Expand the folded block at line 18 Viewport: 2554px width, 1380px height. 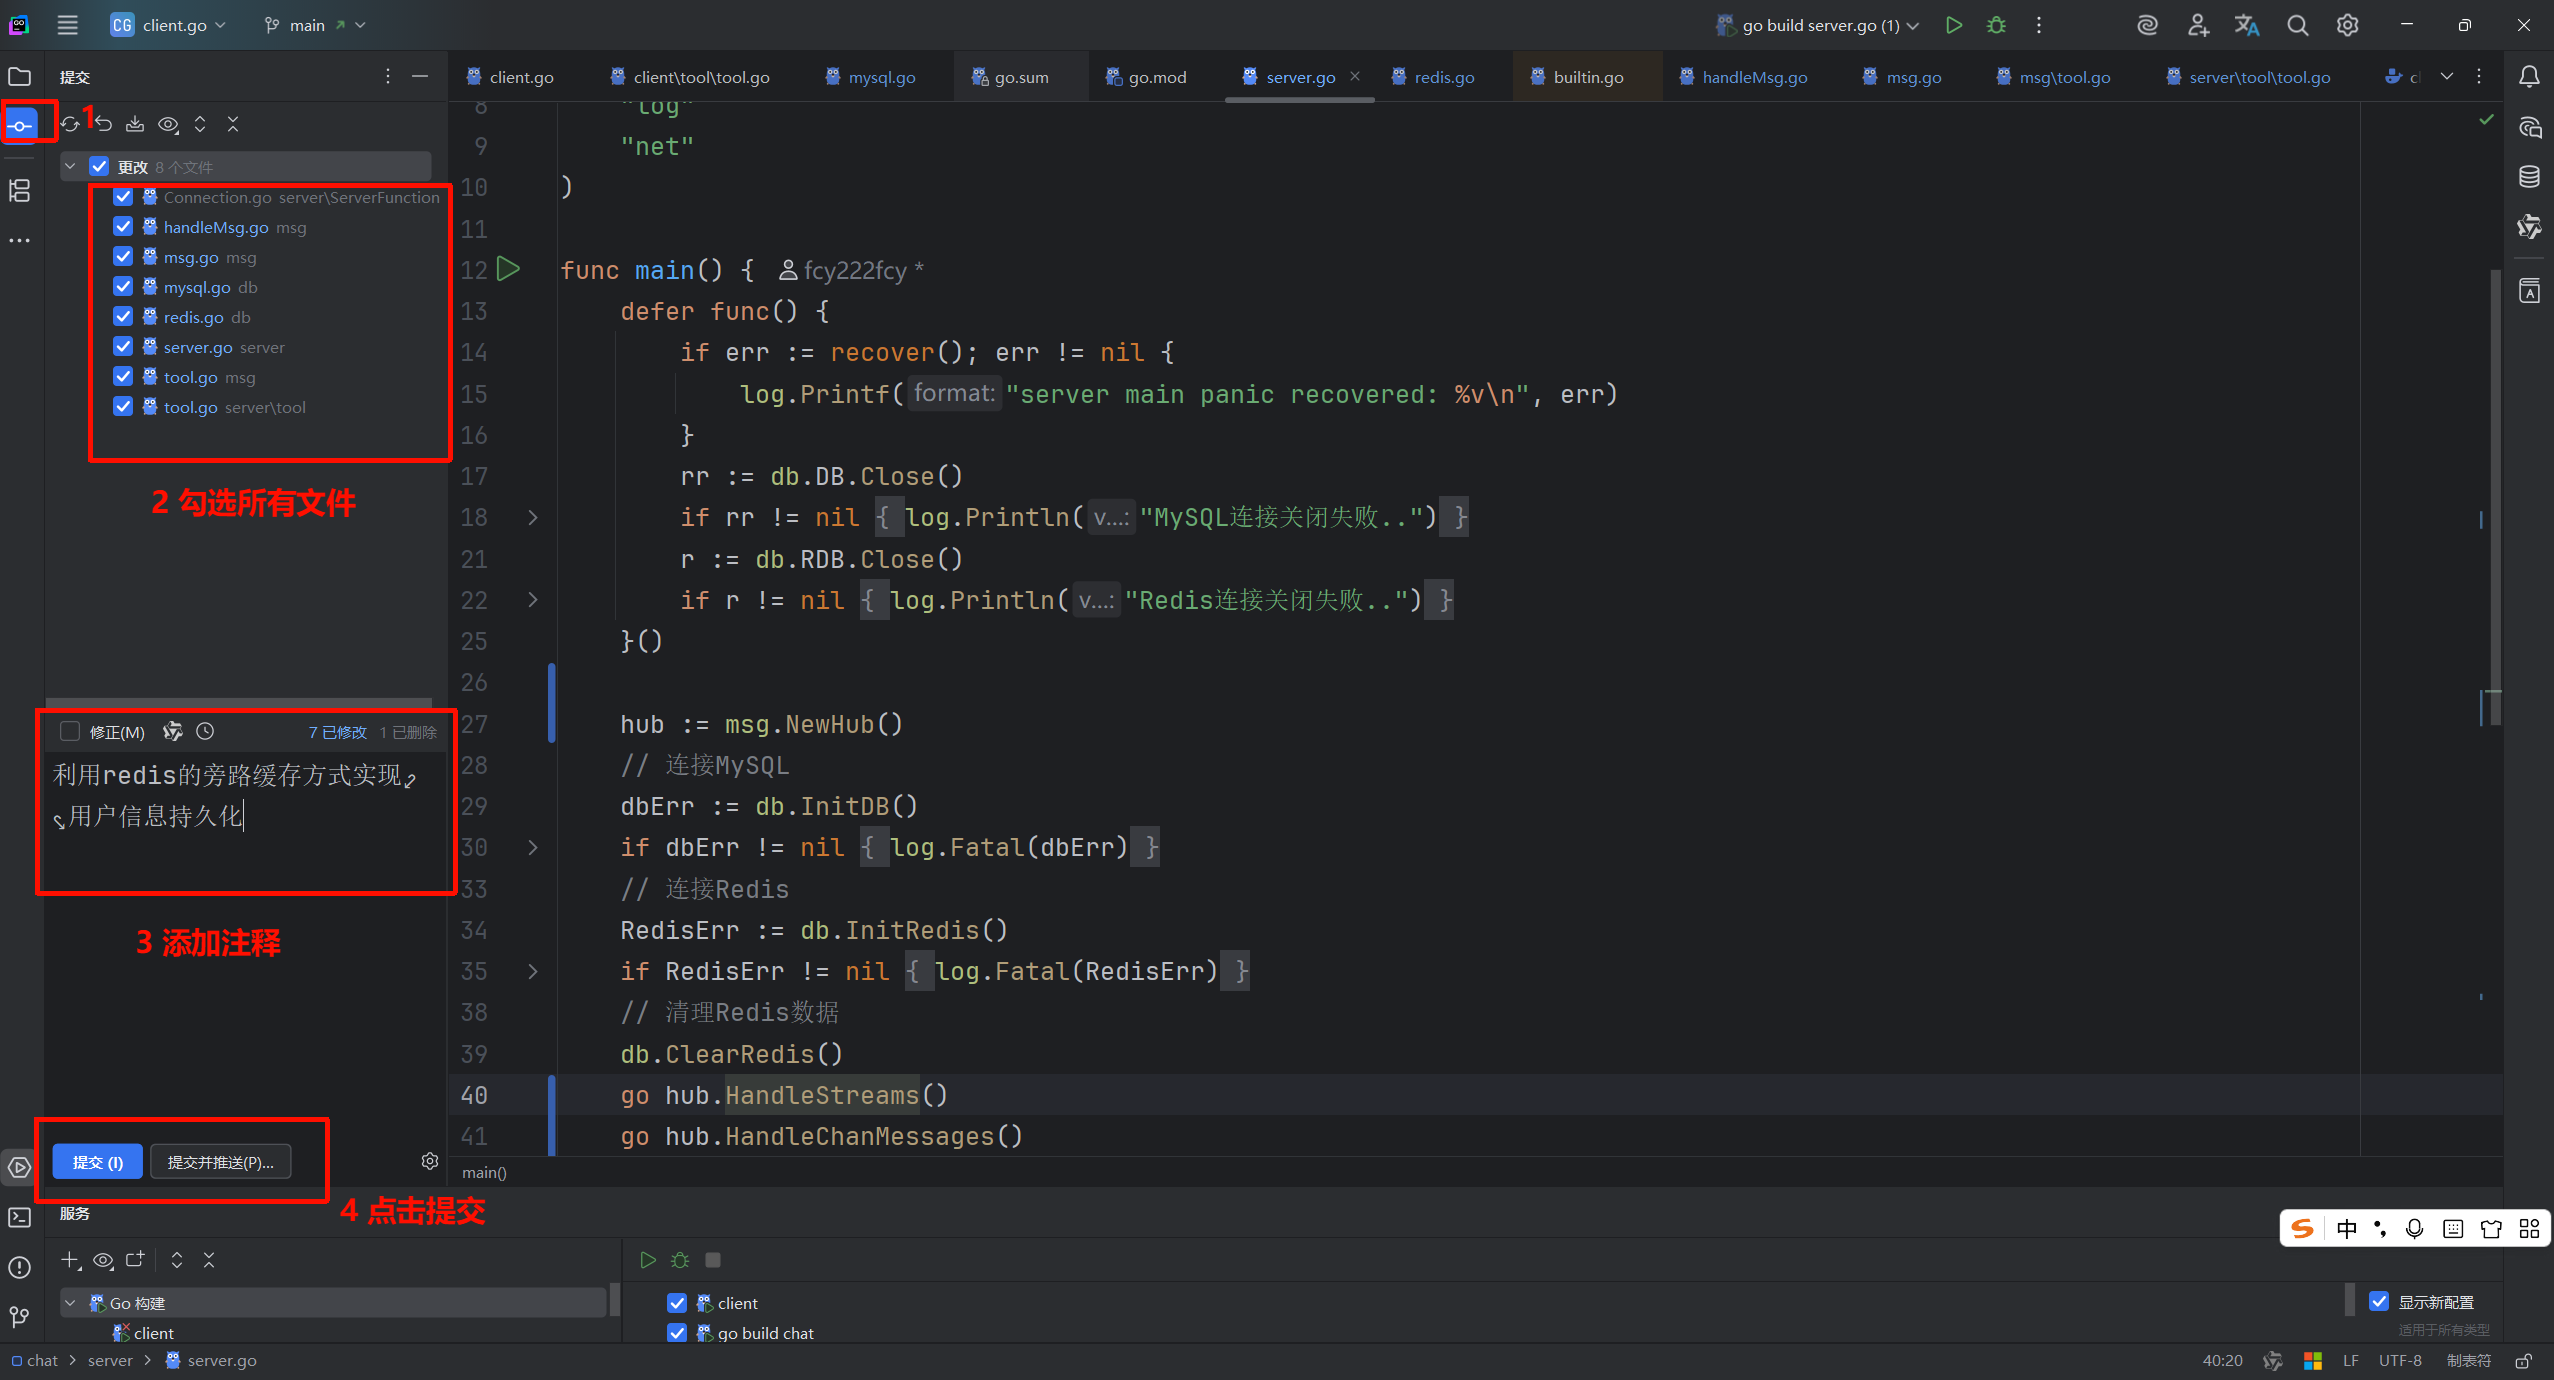coord(533,517)
